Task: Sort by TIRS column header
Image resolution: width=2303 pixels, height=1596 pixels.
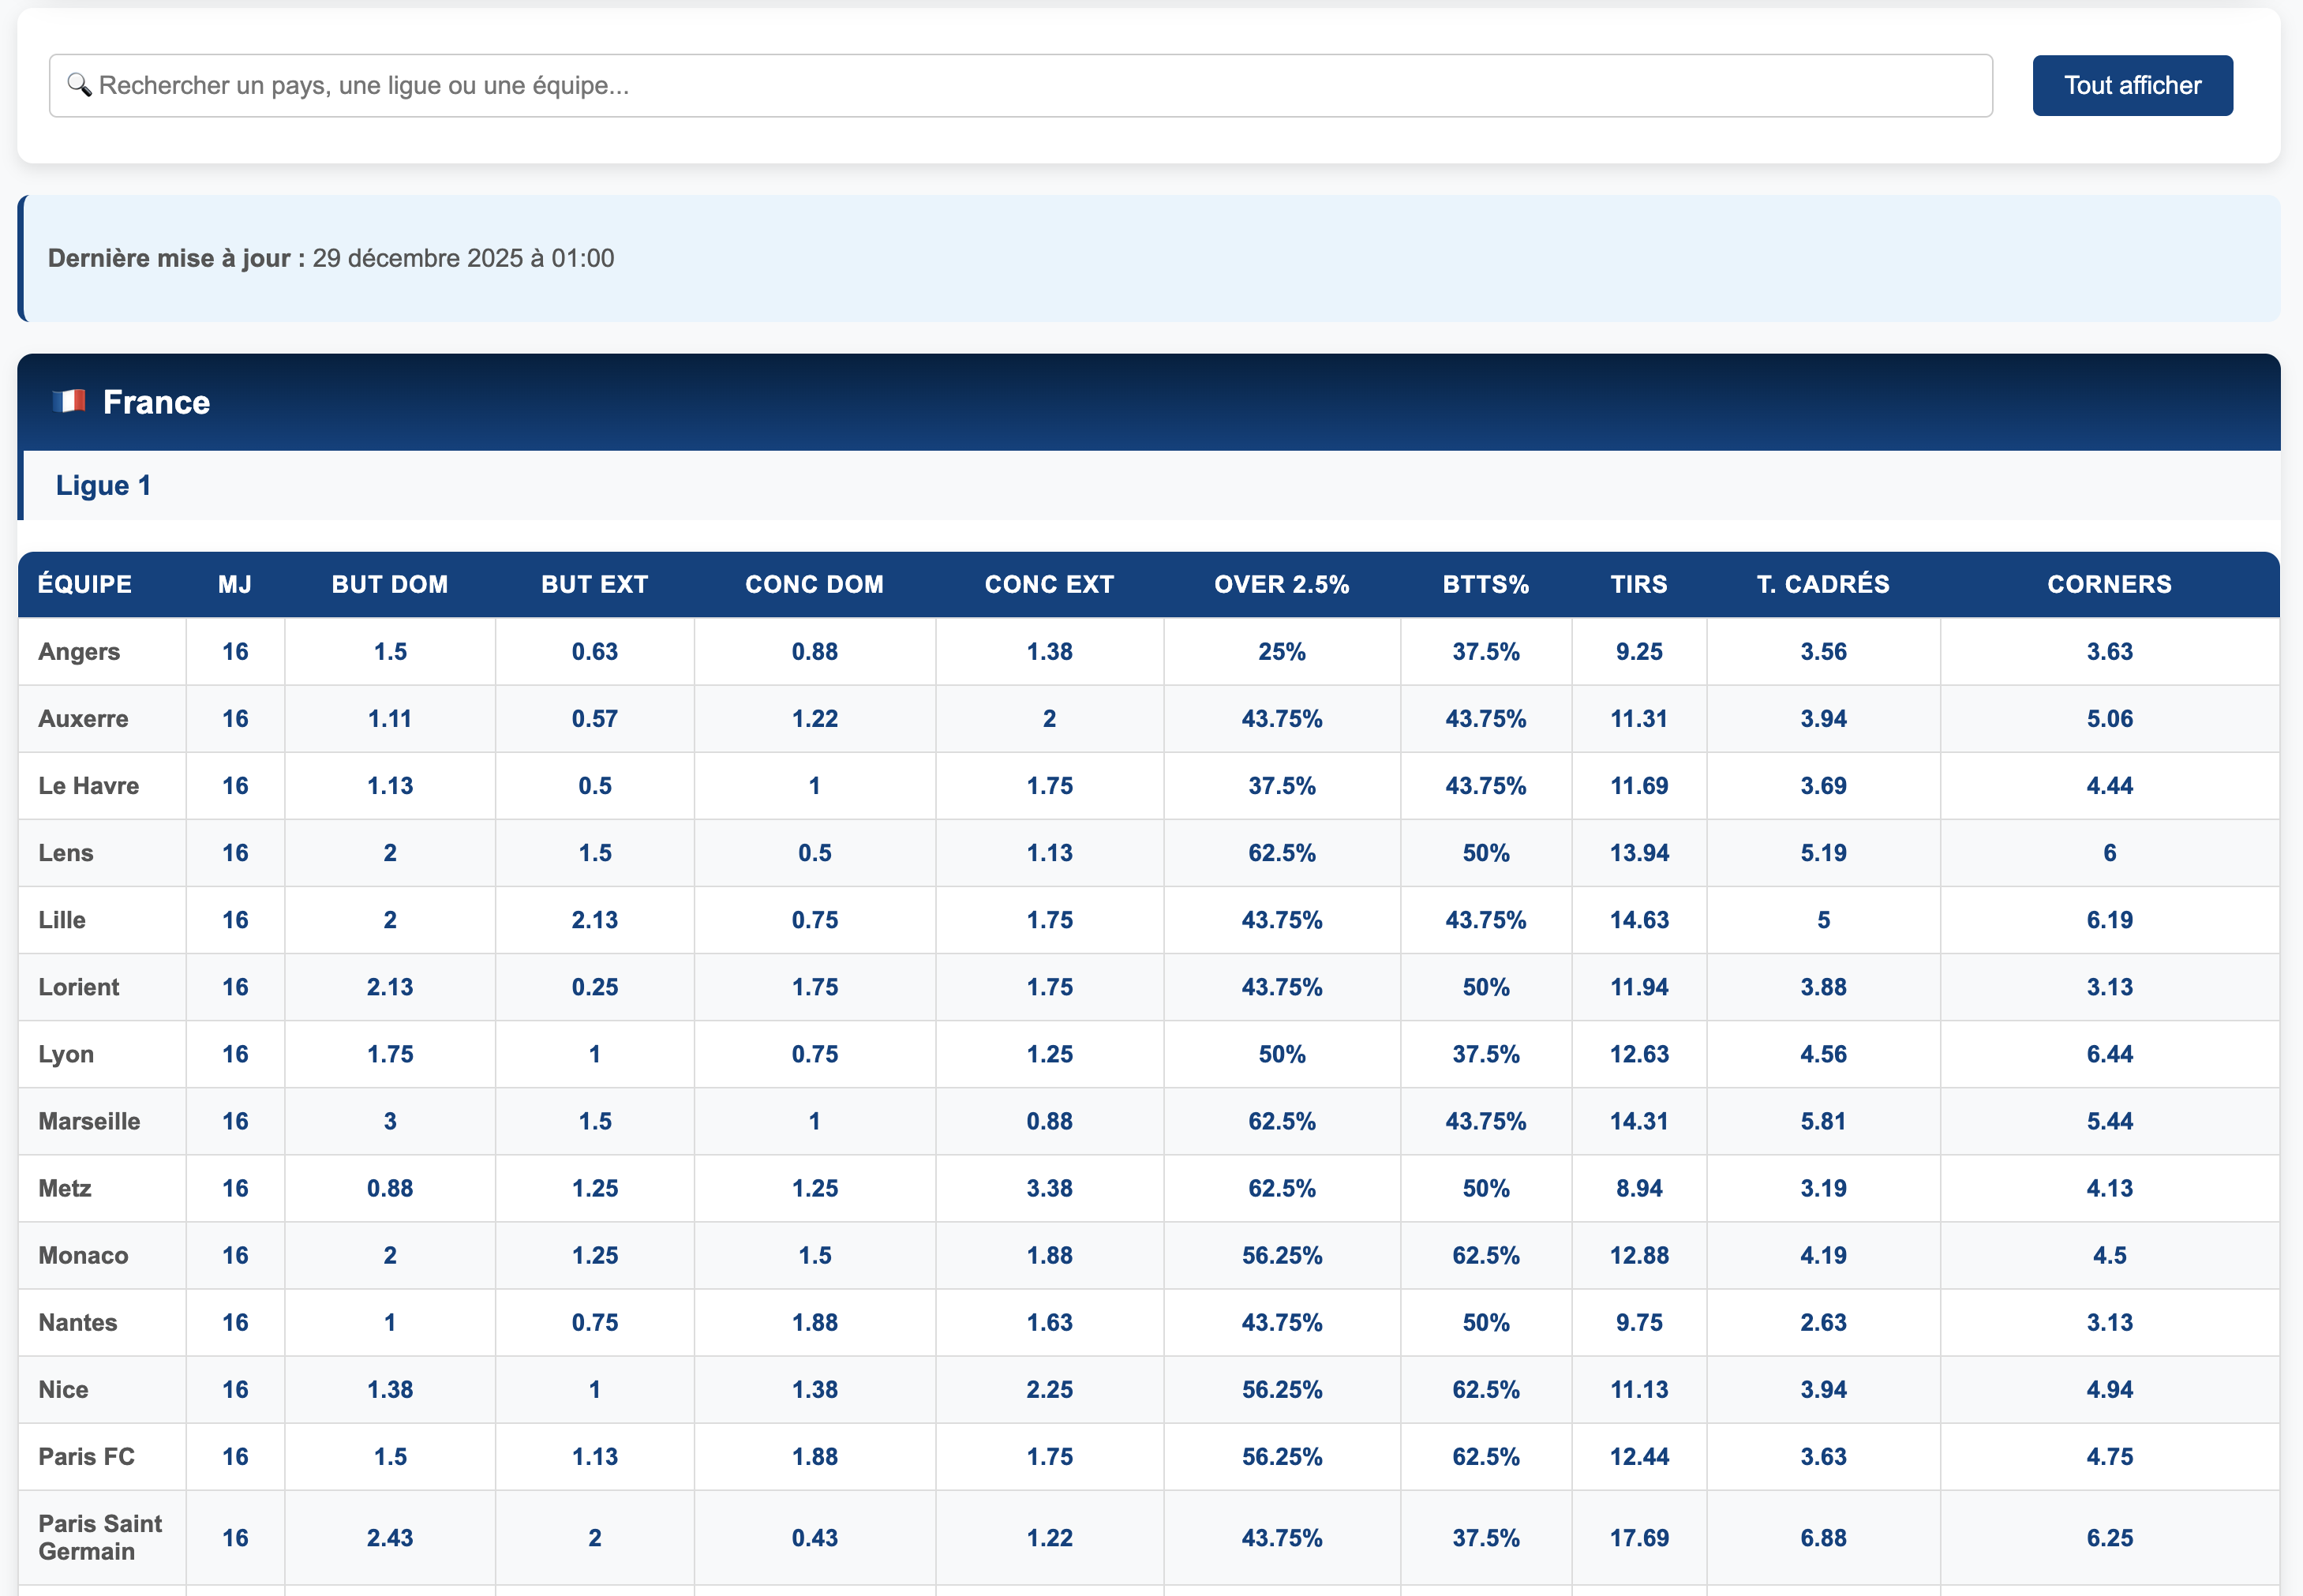Action: point(1638,585)
